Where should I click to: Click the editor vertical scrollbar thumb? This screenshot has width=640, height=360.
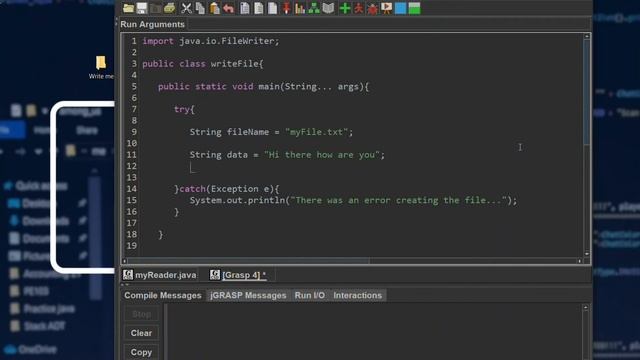coord(587,92)
